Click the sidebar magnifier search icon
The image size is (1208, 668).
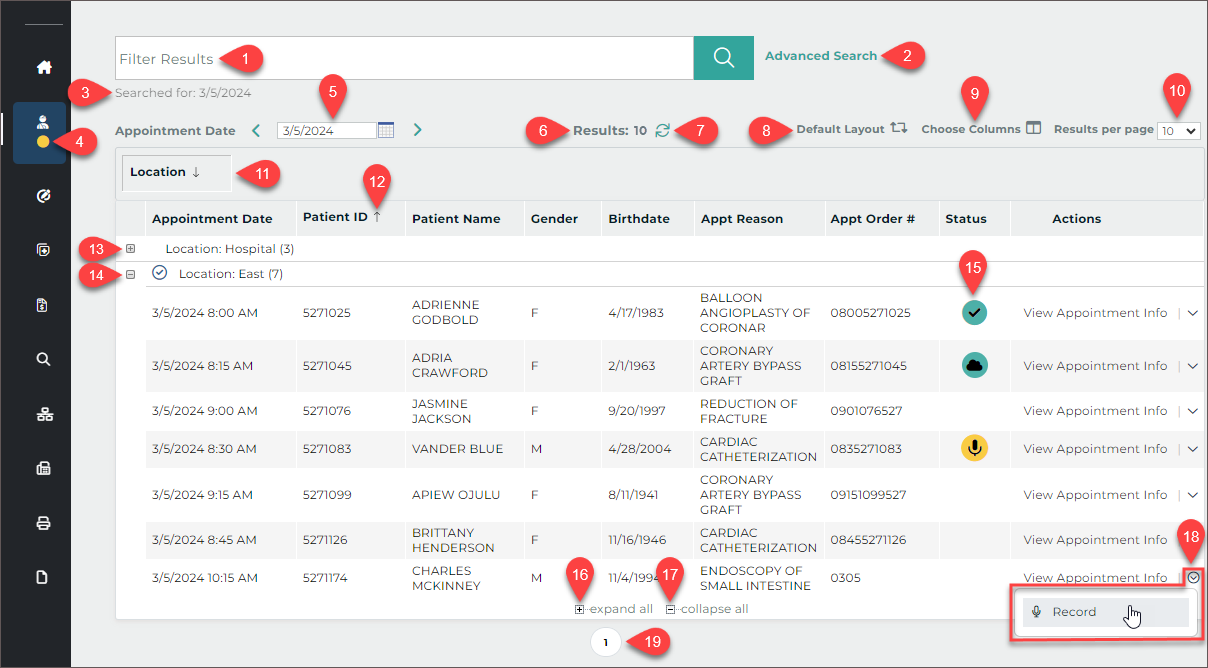[43, 359]
